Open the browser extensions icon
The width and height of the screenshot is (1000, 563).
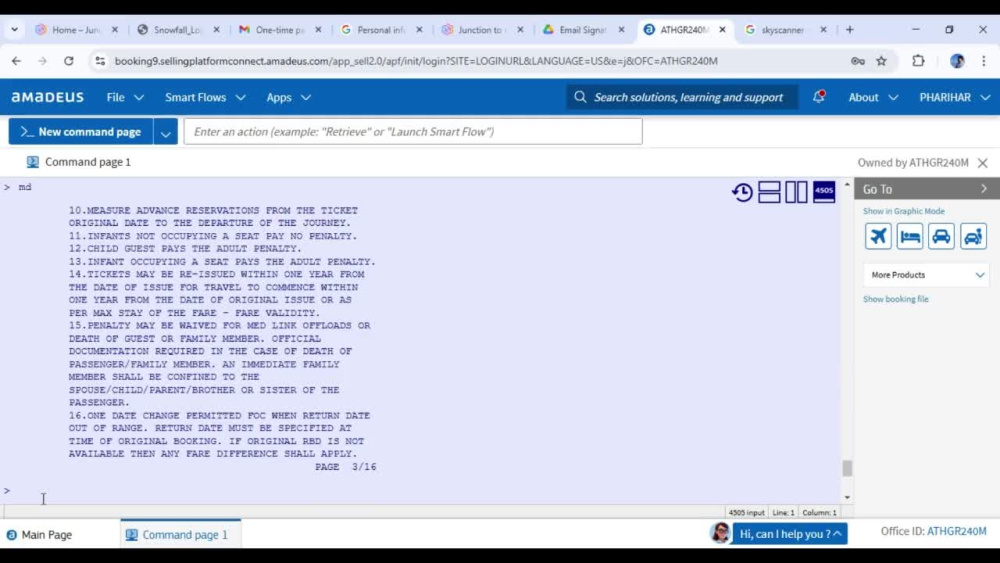pos(918,61)
